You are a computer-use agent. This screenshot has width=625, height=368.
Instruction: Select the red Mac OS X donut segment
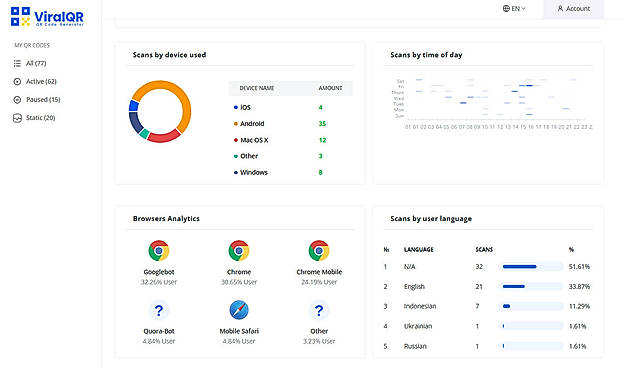click(x=164, y=137)
